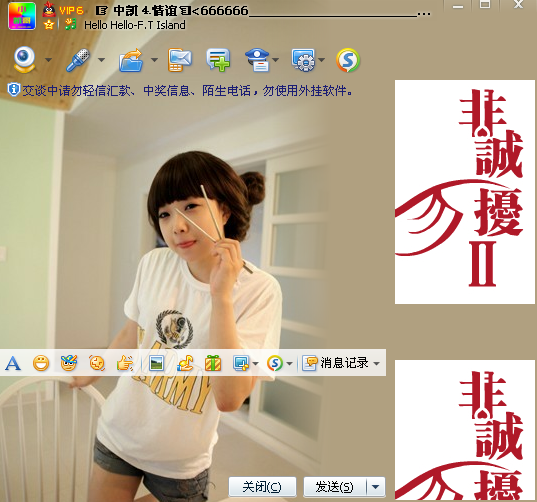Expand the voice call options arrow

click(x=101, y=60)
